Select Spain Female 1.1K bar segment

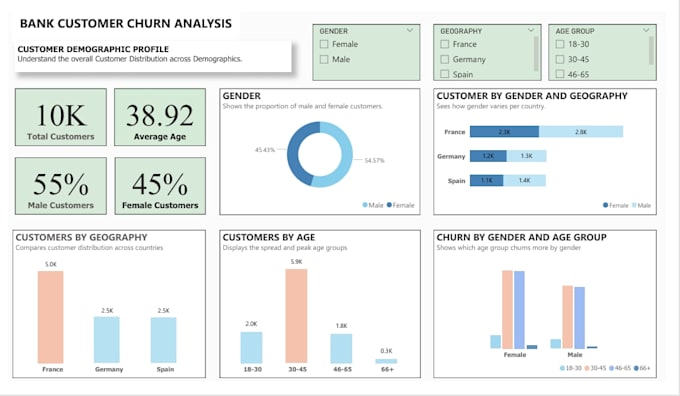(487, 180)
